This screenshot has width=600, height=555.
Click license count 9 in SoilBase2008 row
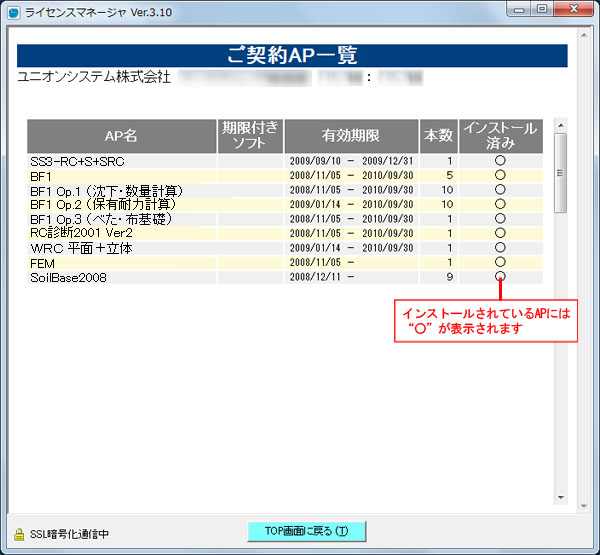click(450, 277)
